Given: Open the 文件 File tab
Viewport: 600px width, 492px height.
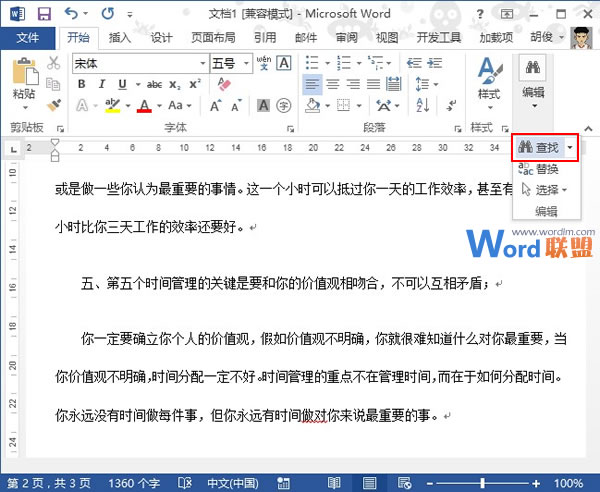Looking at the screenshot, I should click(x=28, y=37).
